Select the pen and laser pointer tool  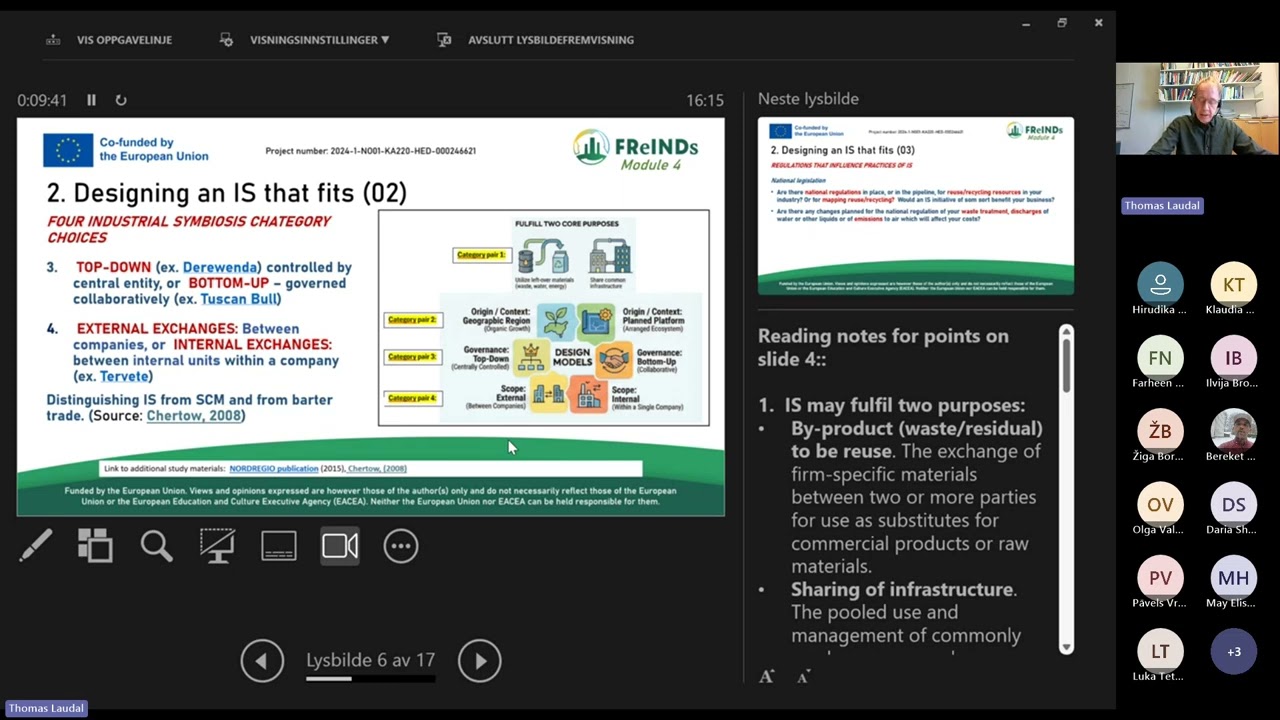click(x=36, y=546)
